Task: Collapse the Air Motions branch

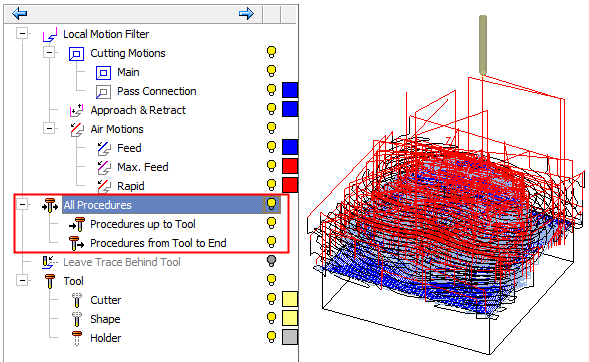Action: (x=49, y=128)
